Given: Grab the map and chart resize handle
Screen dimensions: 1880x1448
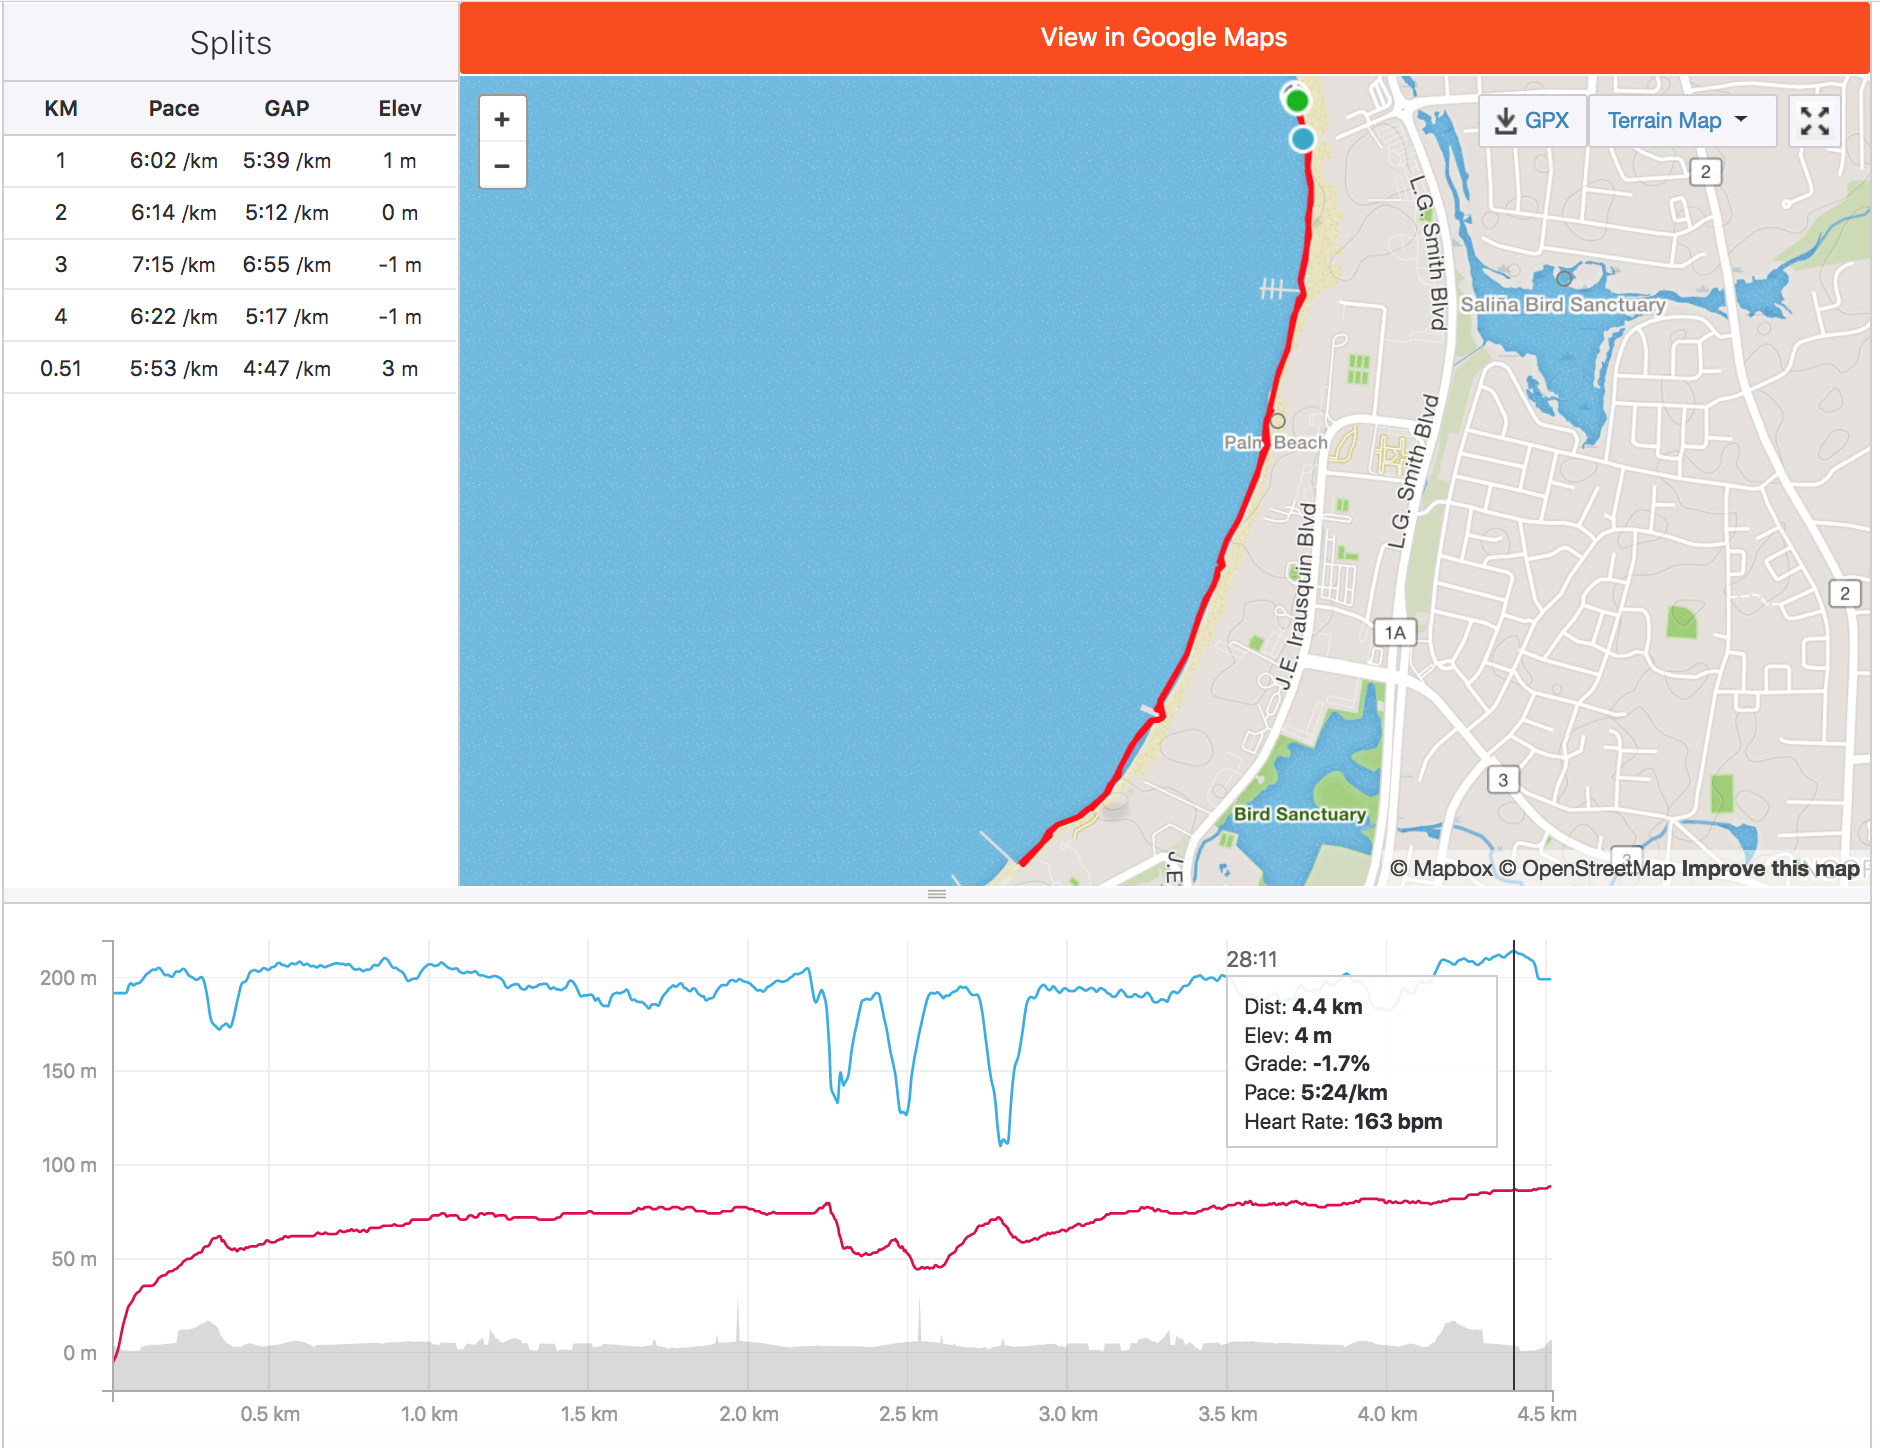Looking at the screenshot, I should (x=936, y=894).
